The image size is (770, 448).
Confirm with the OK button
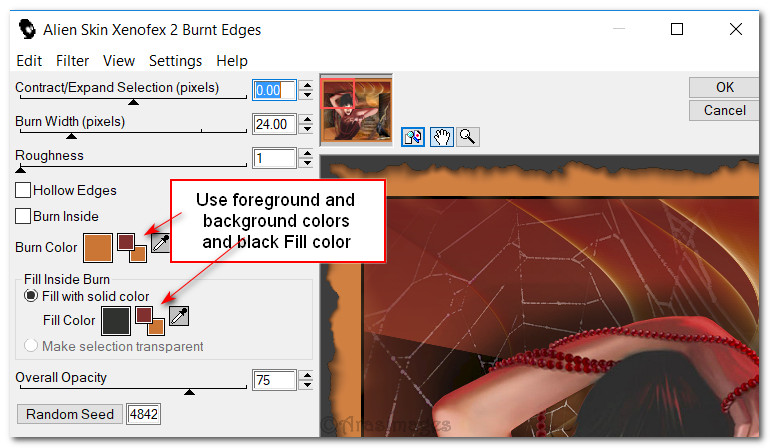pos(724,87)
